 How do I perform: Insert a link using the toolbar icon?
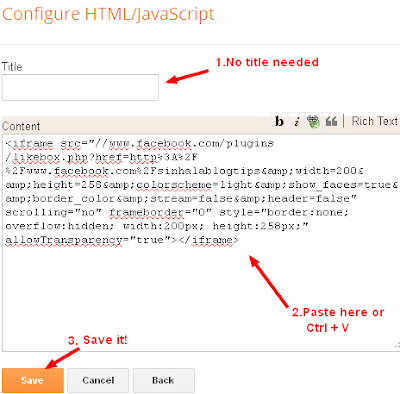pos(313,121)
